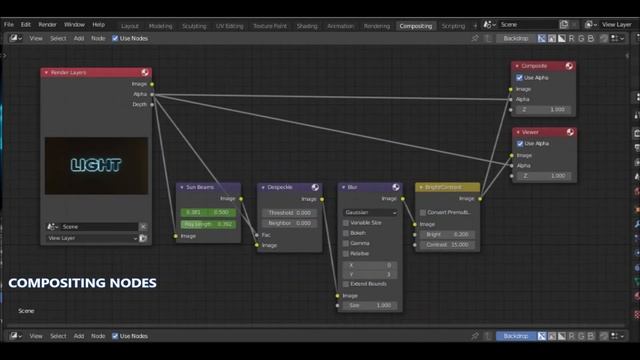Collapse the Bright/Contrast node
This screenshot has width=640, height=360.
click(x=421, y=187)
